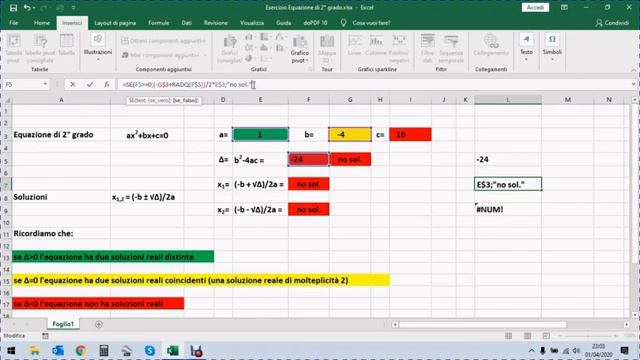Viewport: 640px width, 360px height.
Task: Insert a Colonne sparkline
Action: (x=376, y=46)
